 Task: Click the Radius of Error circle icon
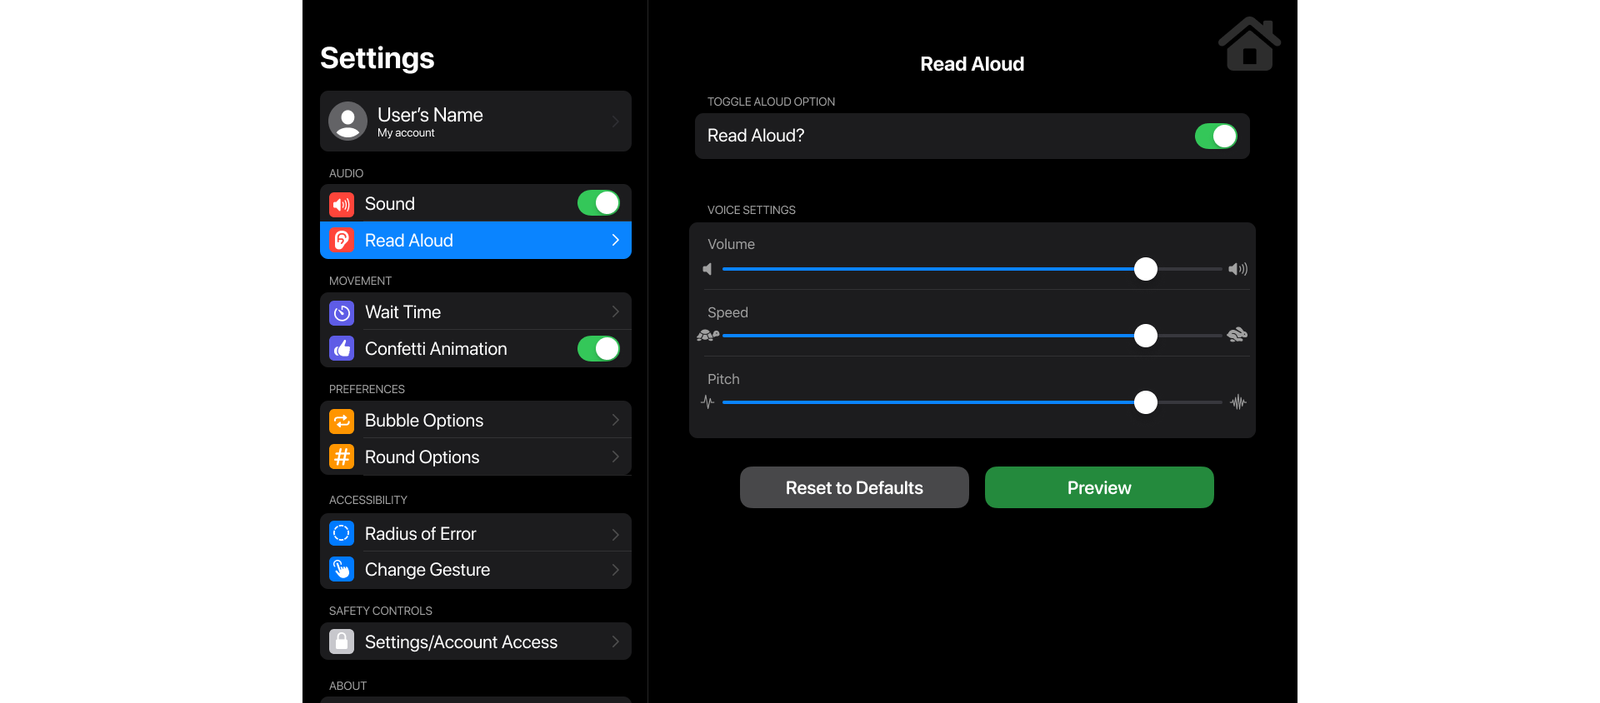pyautogui.click(x=342, y=534)
